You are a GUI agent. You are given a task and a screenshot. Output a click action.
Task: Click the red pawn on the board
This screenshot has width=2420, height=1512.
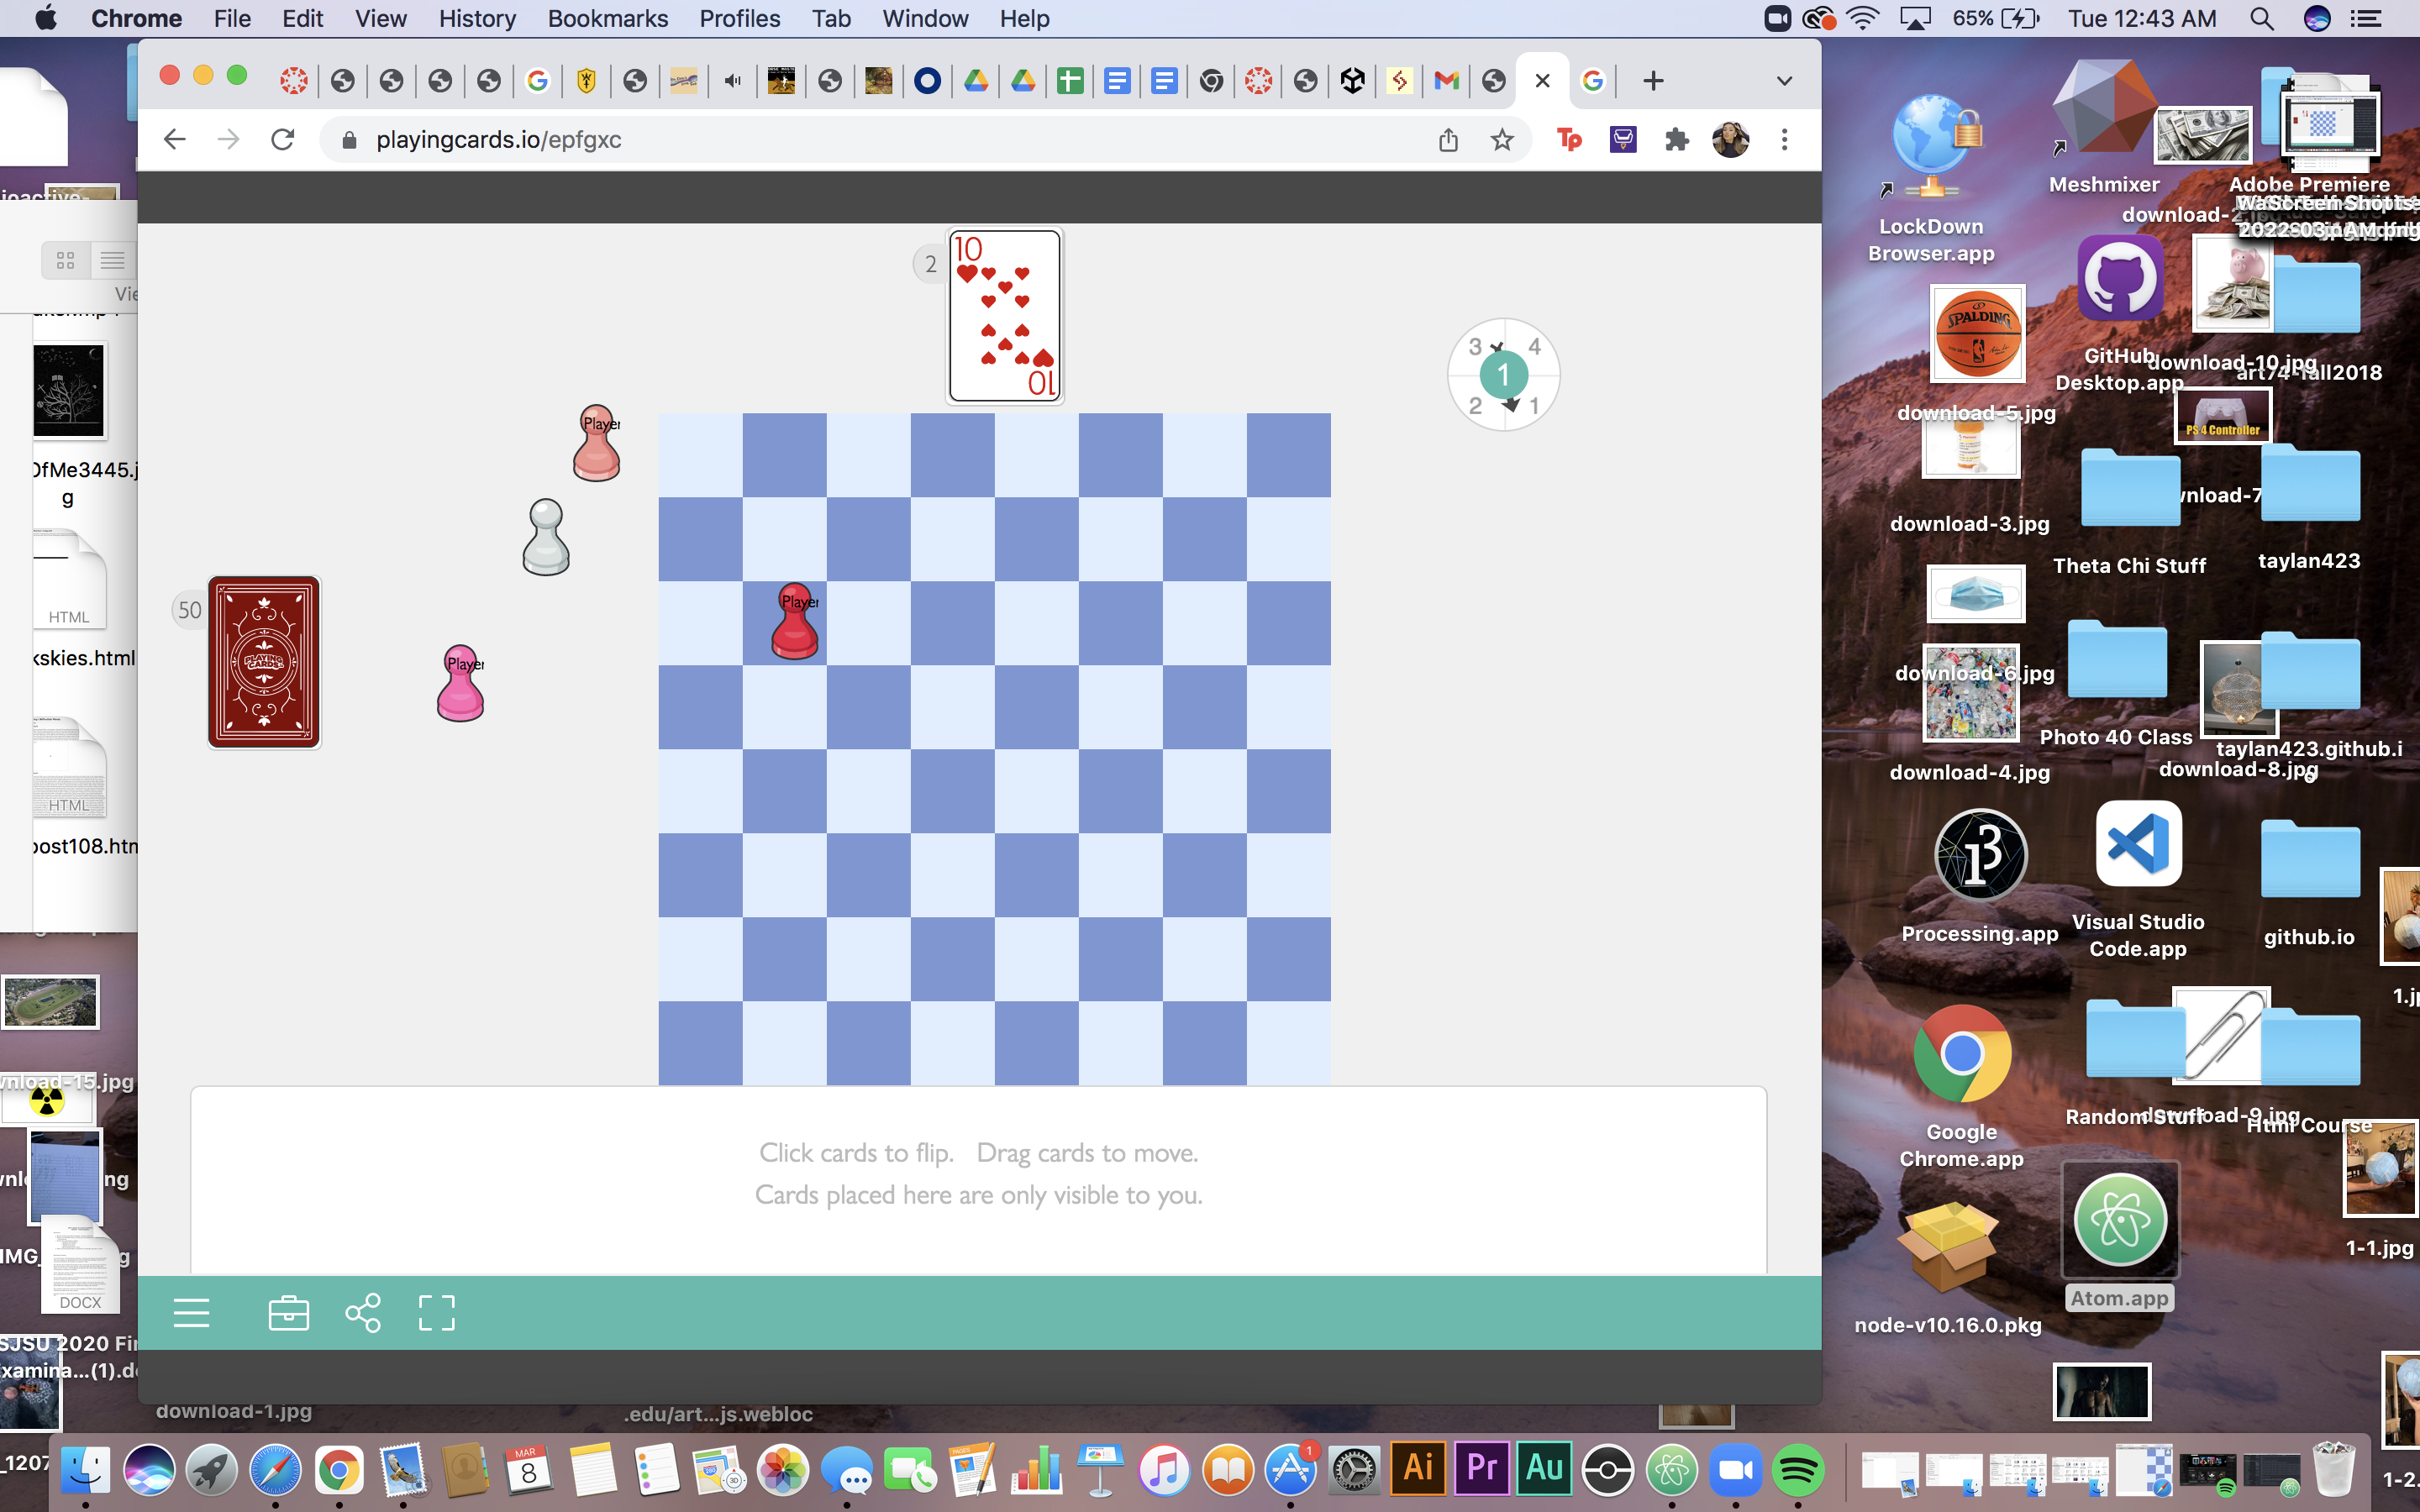(795, 621)
